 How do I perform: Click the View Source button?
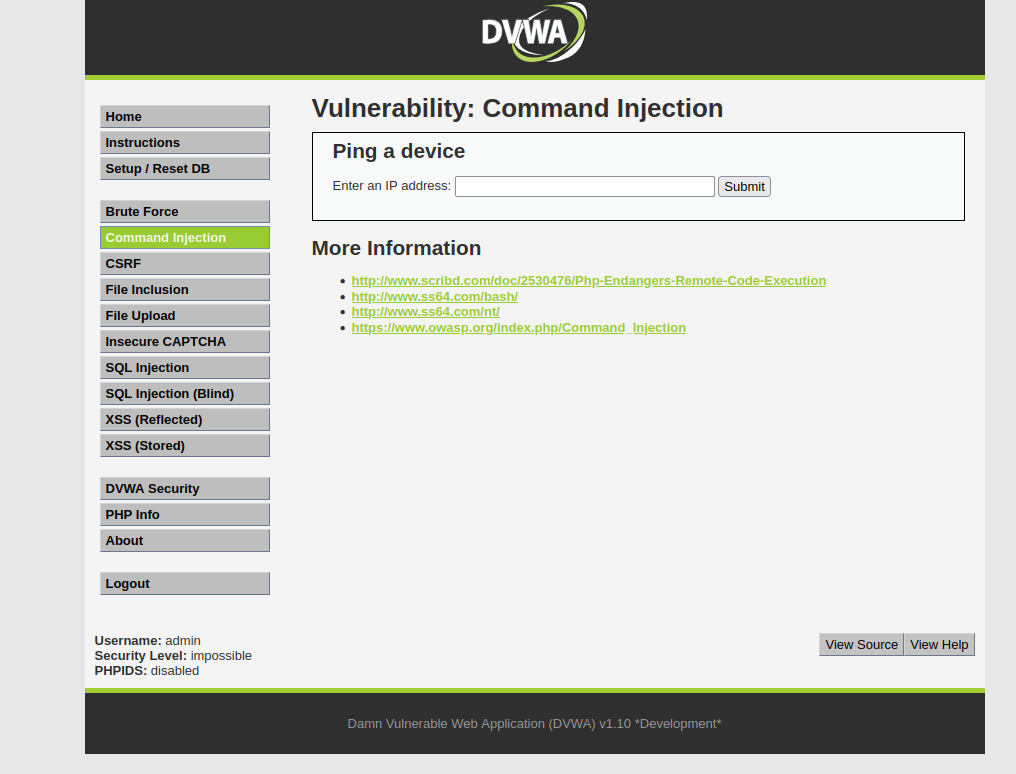(861, 644)
